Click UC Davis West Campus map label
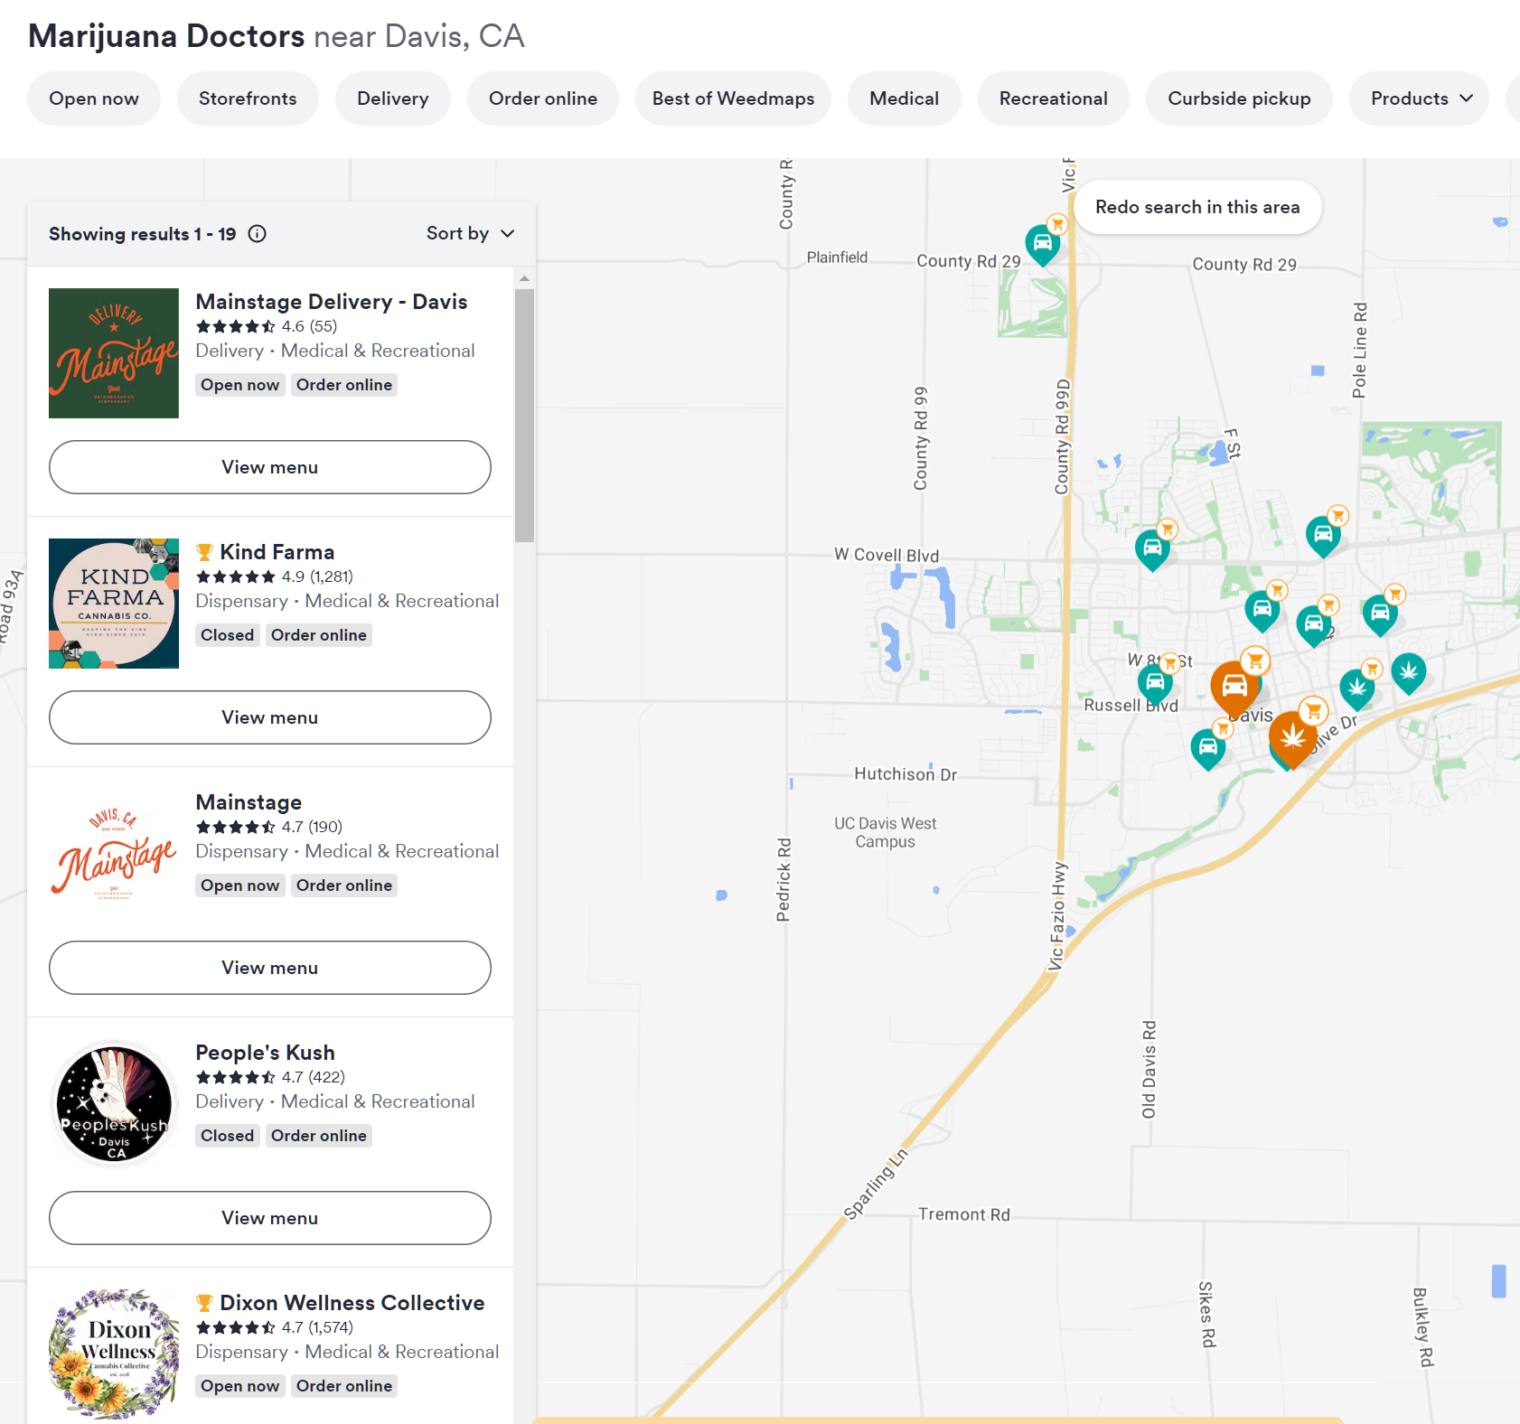The height and width of the screenshot is (1424, 1520). 885,832
